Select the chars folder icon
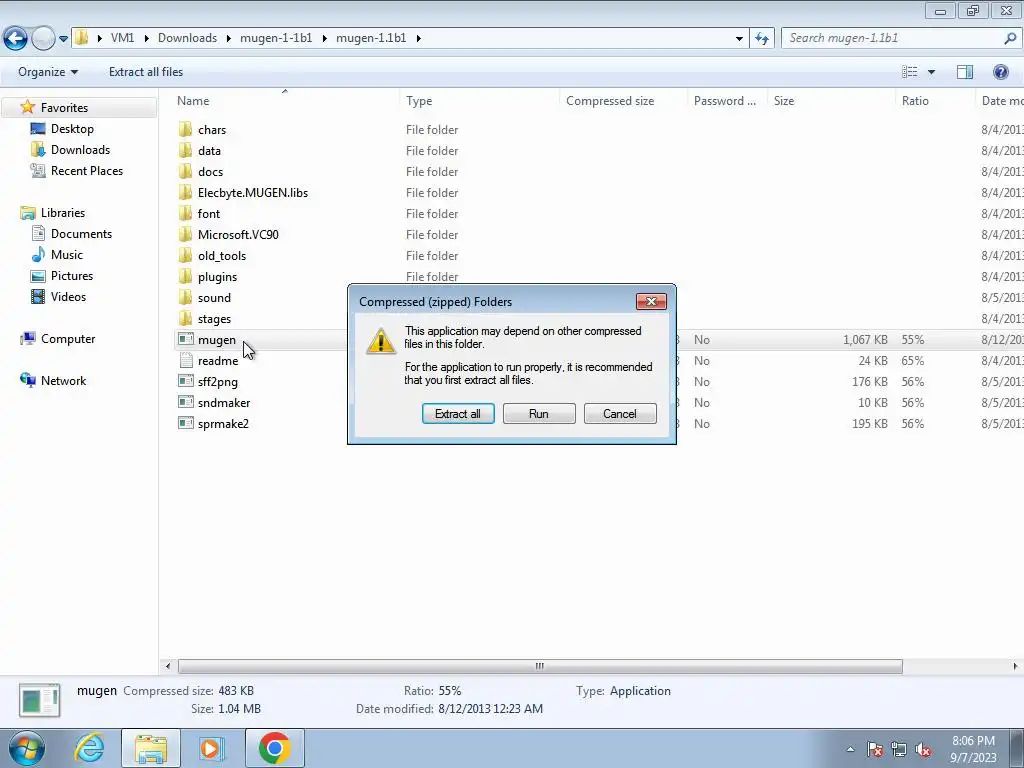The image size is (1024, 768). [185, 129]
